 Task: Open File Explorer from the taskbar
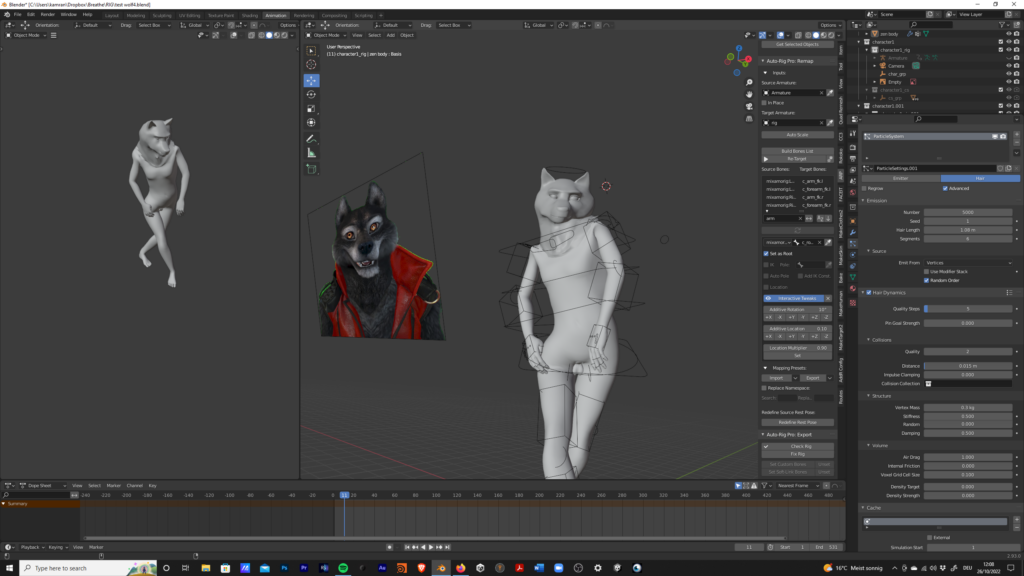point(206,568)
